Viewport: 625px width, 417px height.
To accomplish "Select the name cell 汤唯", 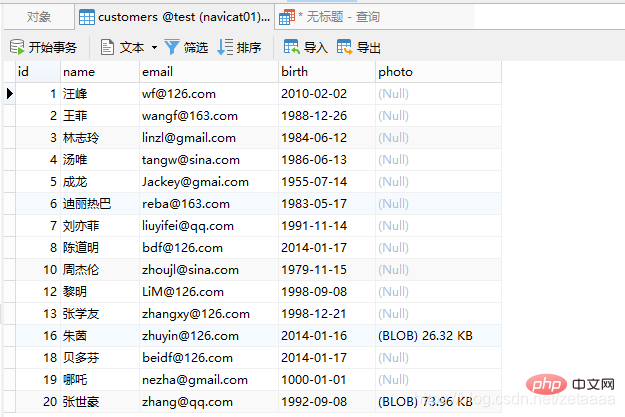I will (100, 160).
